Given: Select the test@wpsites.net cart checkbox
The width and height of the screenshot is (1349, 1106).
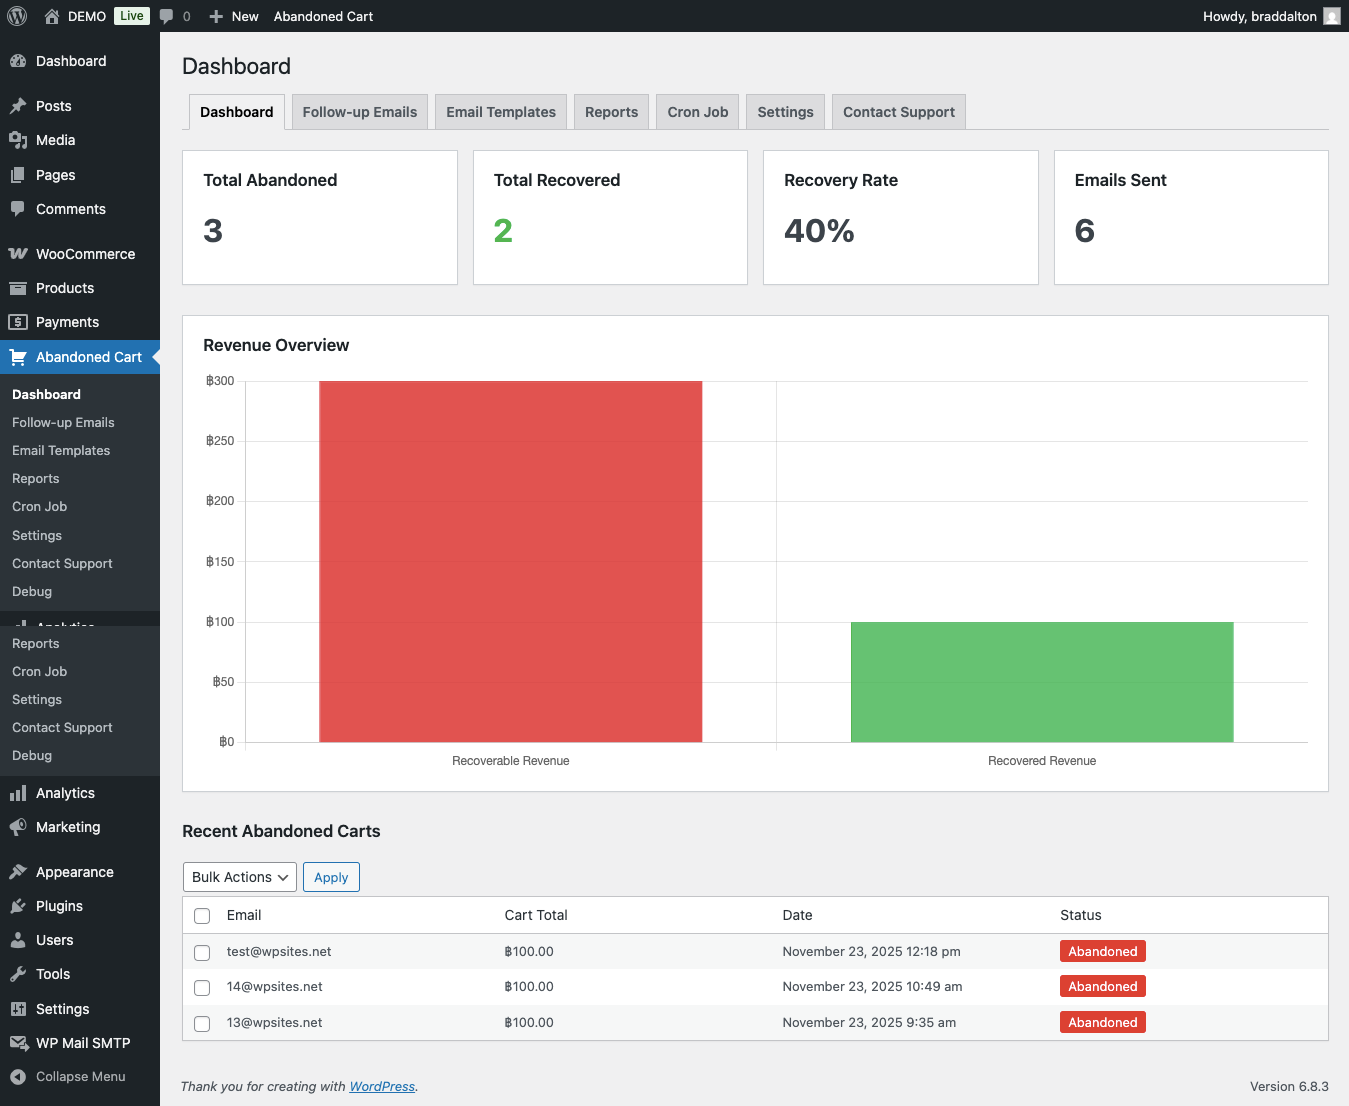Looking at the screenshot, I should [x=202, y=953].
